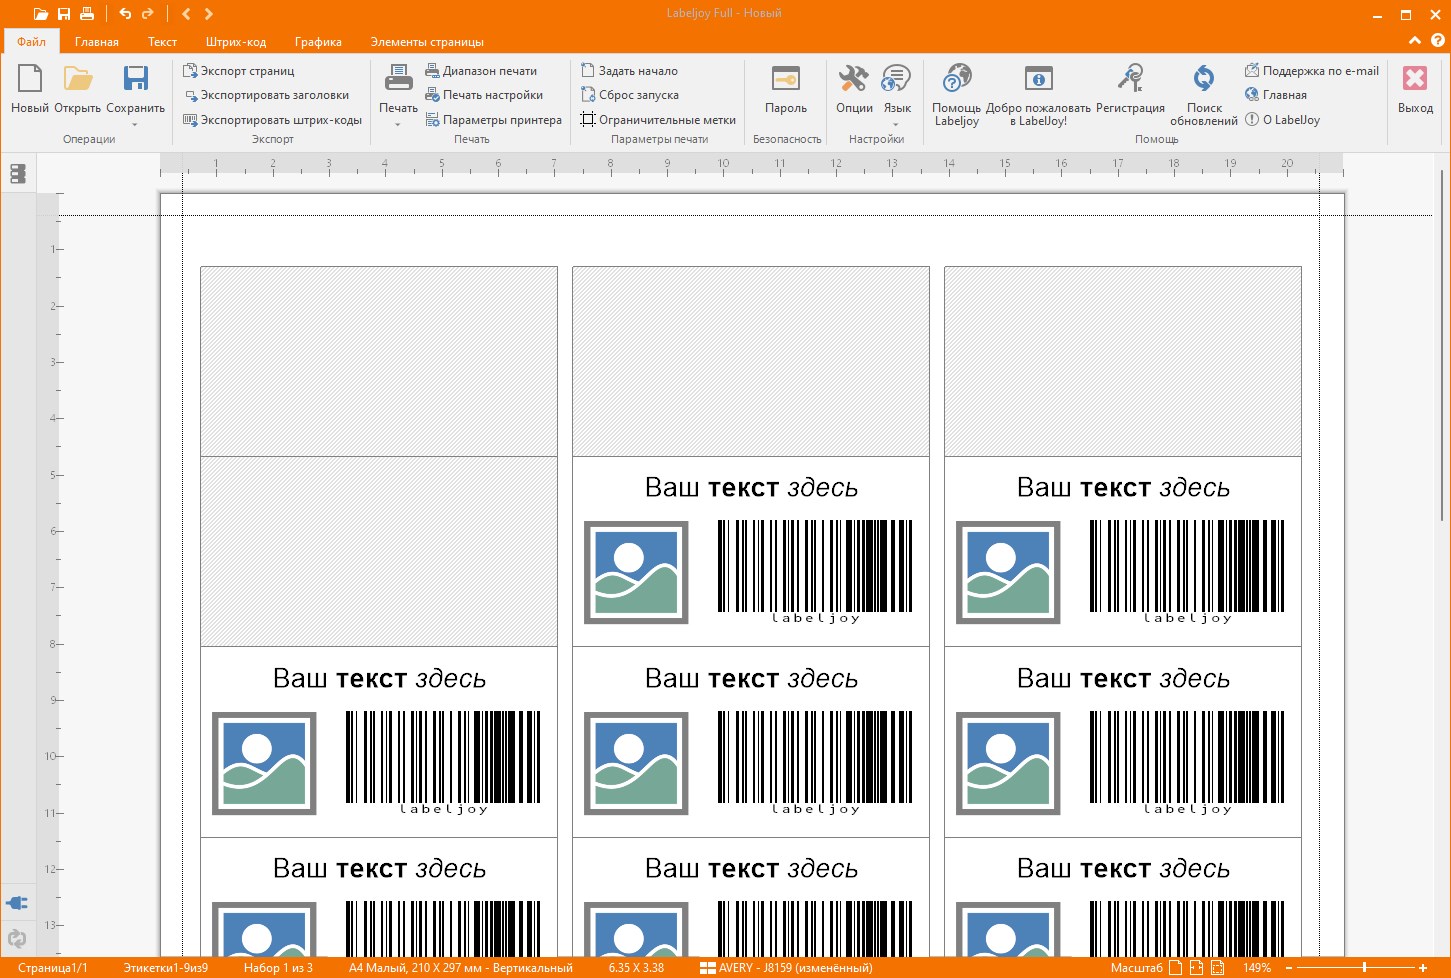The image size is (1451, 978).
Task: Increase zoom with the plus button
Action: [1423, 968]
